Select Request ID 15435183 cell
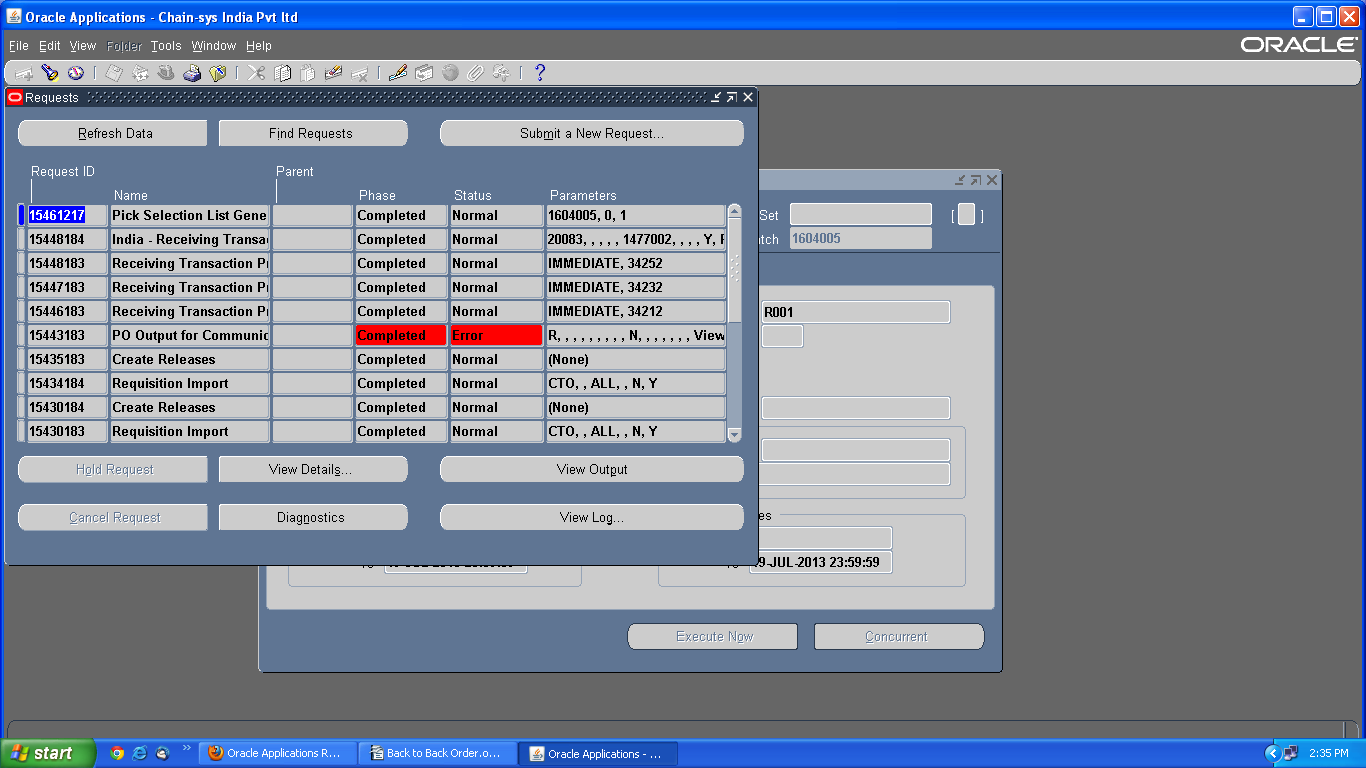Image resolution: width=1366 pixels, height=768 pixels. click(67, 359)
